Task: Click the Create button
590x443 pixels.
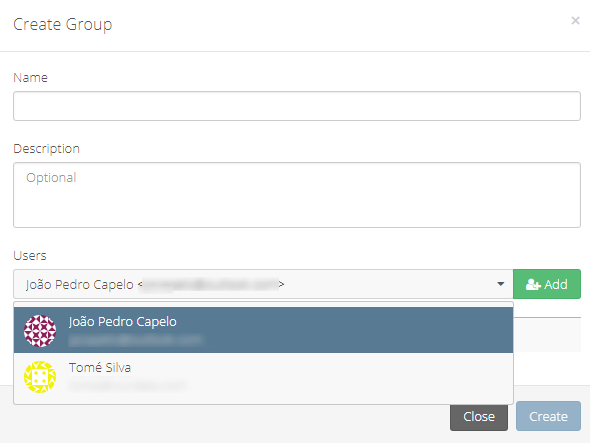Action: (x=548, y=416)
